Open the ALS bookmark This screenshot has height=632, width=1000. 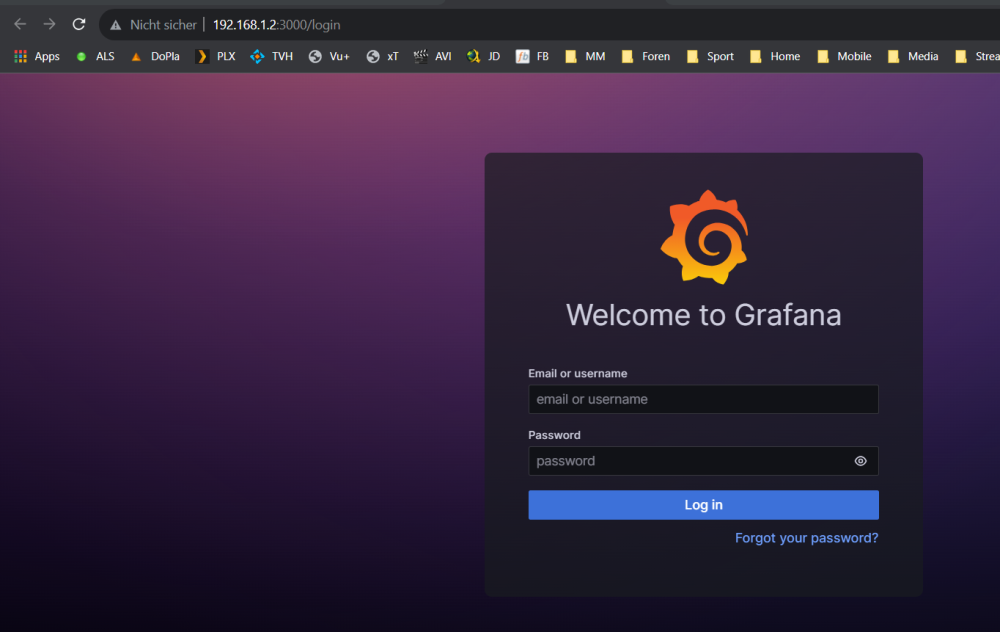[96, 56]
